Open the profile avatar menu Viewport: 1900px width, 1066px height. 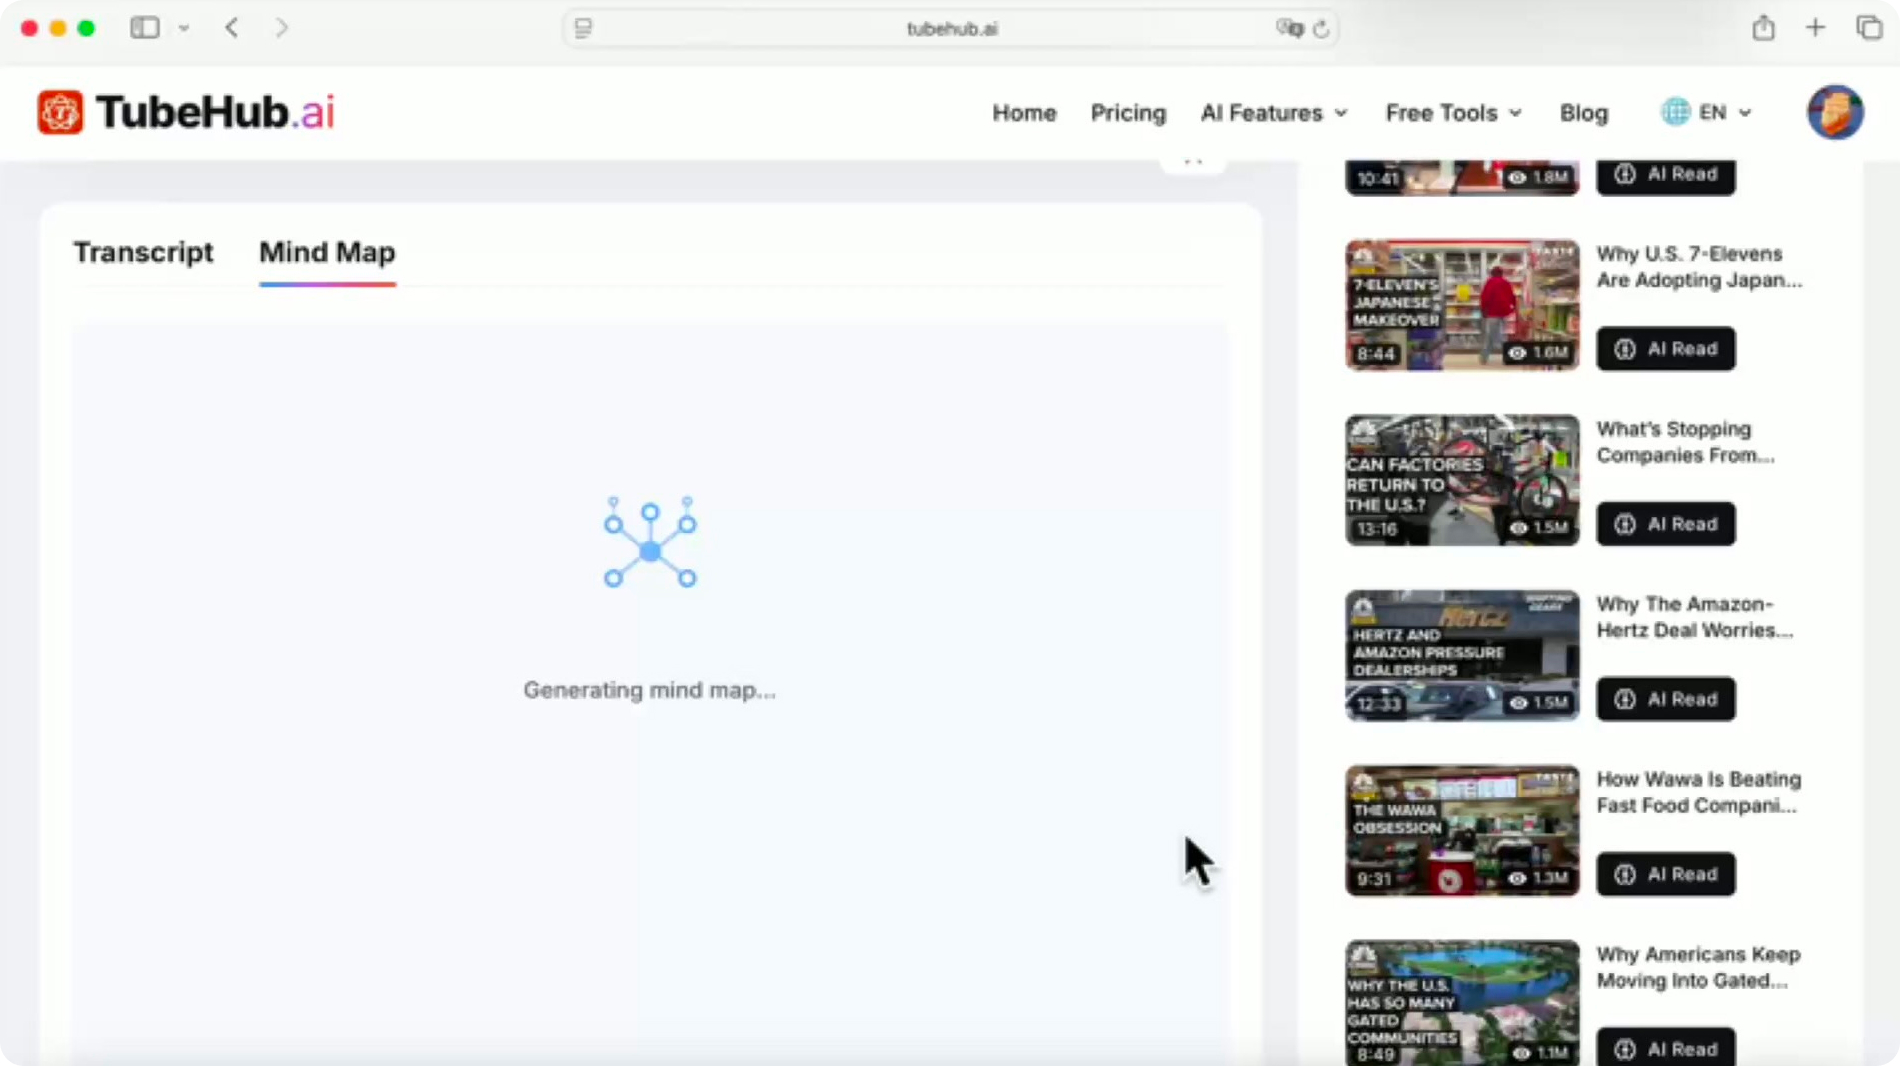(x=1834, y=112)
